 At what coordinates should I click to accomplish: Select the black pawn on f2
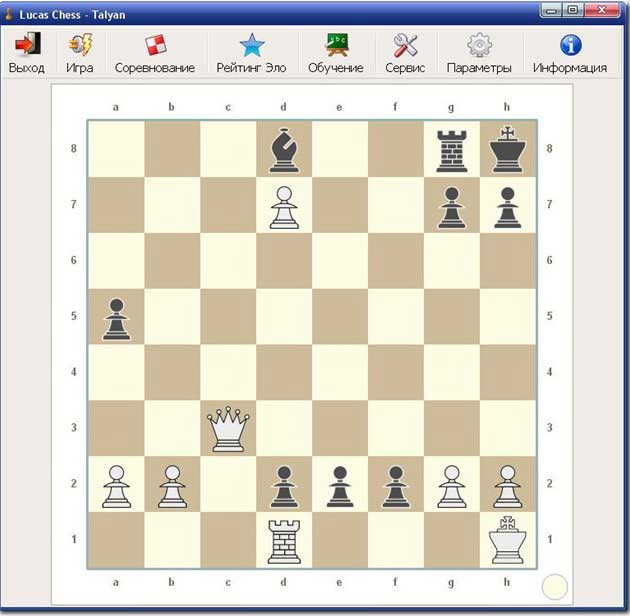pos(396,486)
